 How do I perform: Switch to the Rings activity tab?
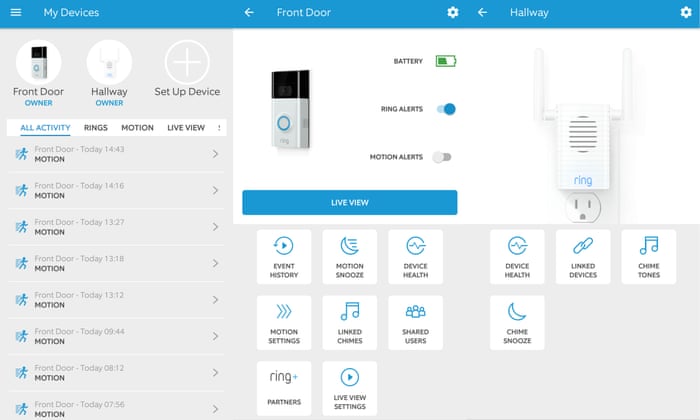click(x=96, y=128)
